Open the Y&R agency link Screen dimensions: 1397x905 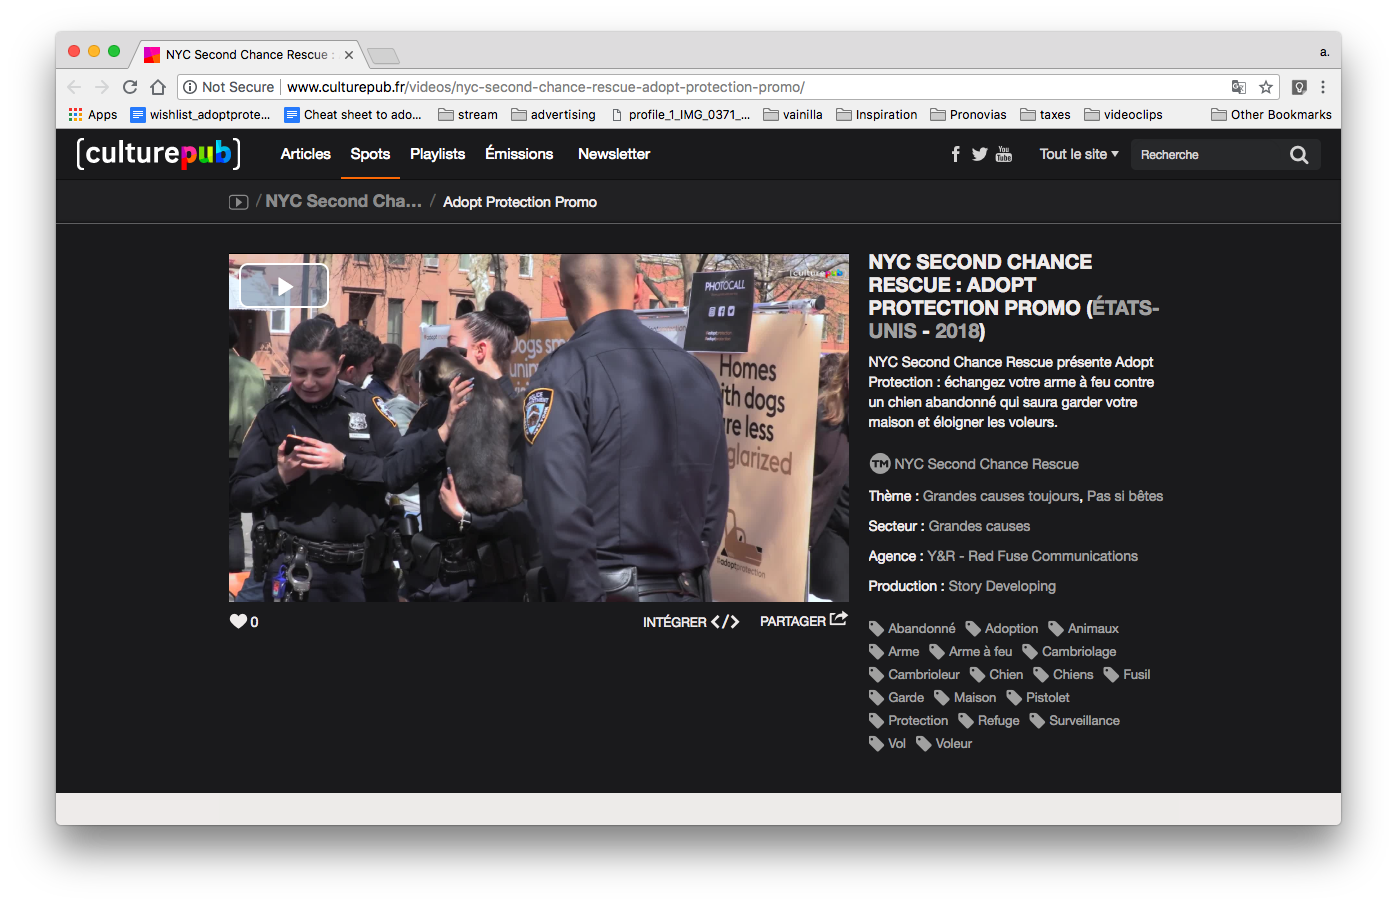click(x=941, y=556)
